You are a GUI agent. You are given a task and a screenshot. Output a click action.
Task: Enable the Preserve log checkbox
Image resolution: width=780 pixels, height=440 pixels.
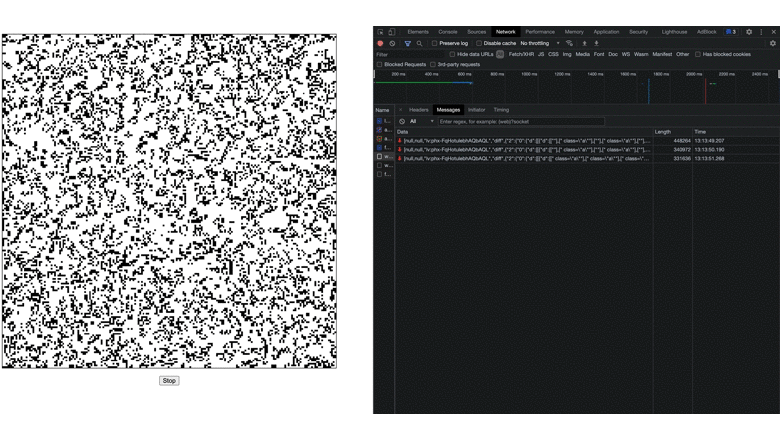point(435,44)
